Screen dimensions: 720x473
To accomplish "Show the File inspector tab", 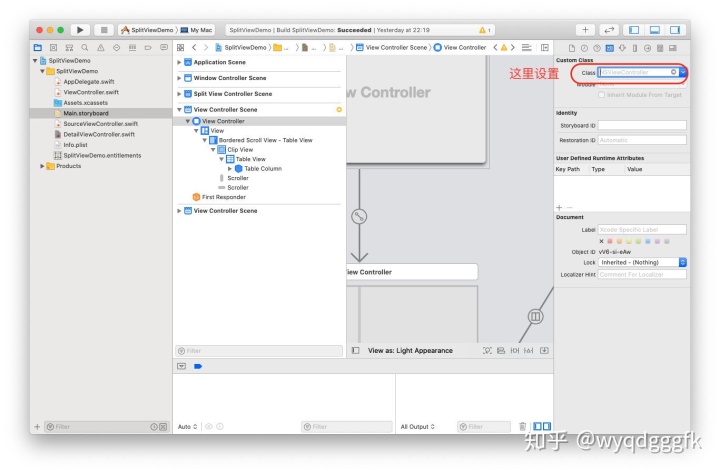I will (572, 48).
